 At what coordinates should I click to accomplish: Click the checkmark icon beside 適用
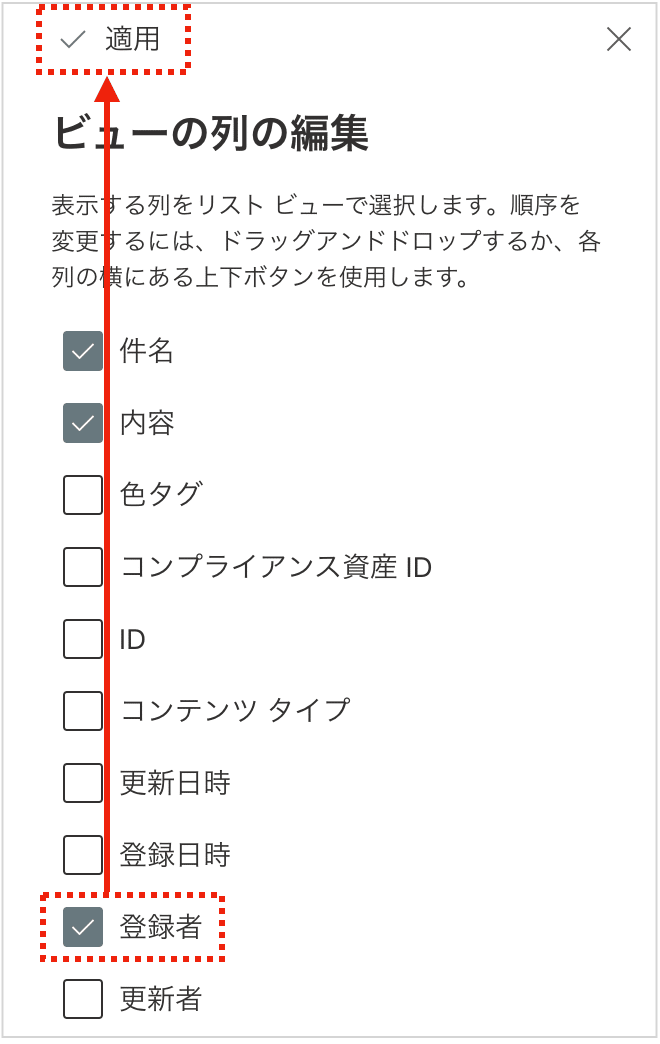[73, 40]
